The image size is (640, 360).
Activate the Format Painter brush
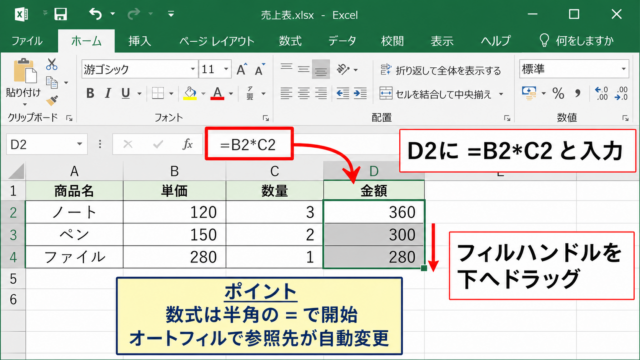tap(52, 100)
